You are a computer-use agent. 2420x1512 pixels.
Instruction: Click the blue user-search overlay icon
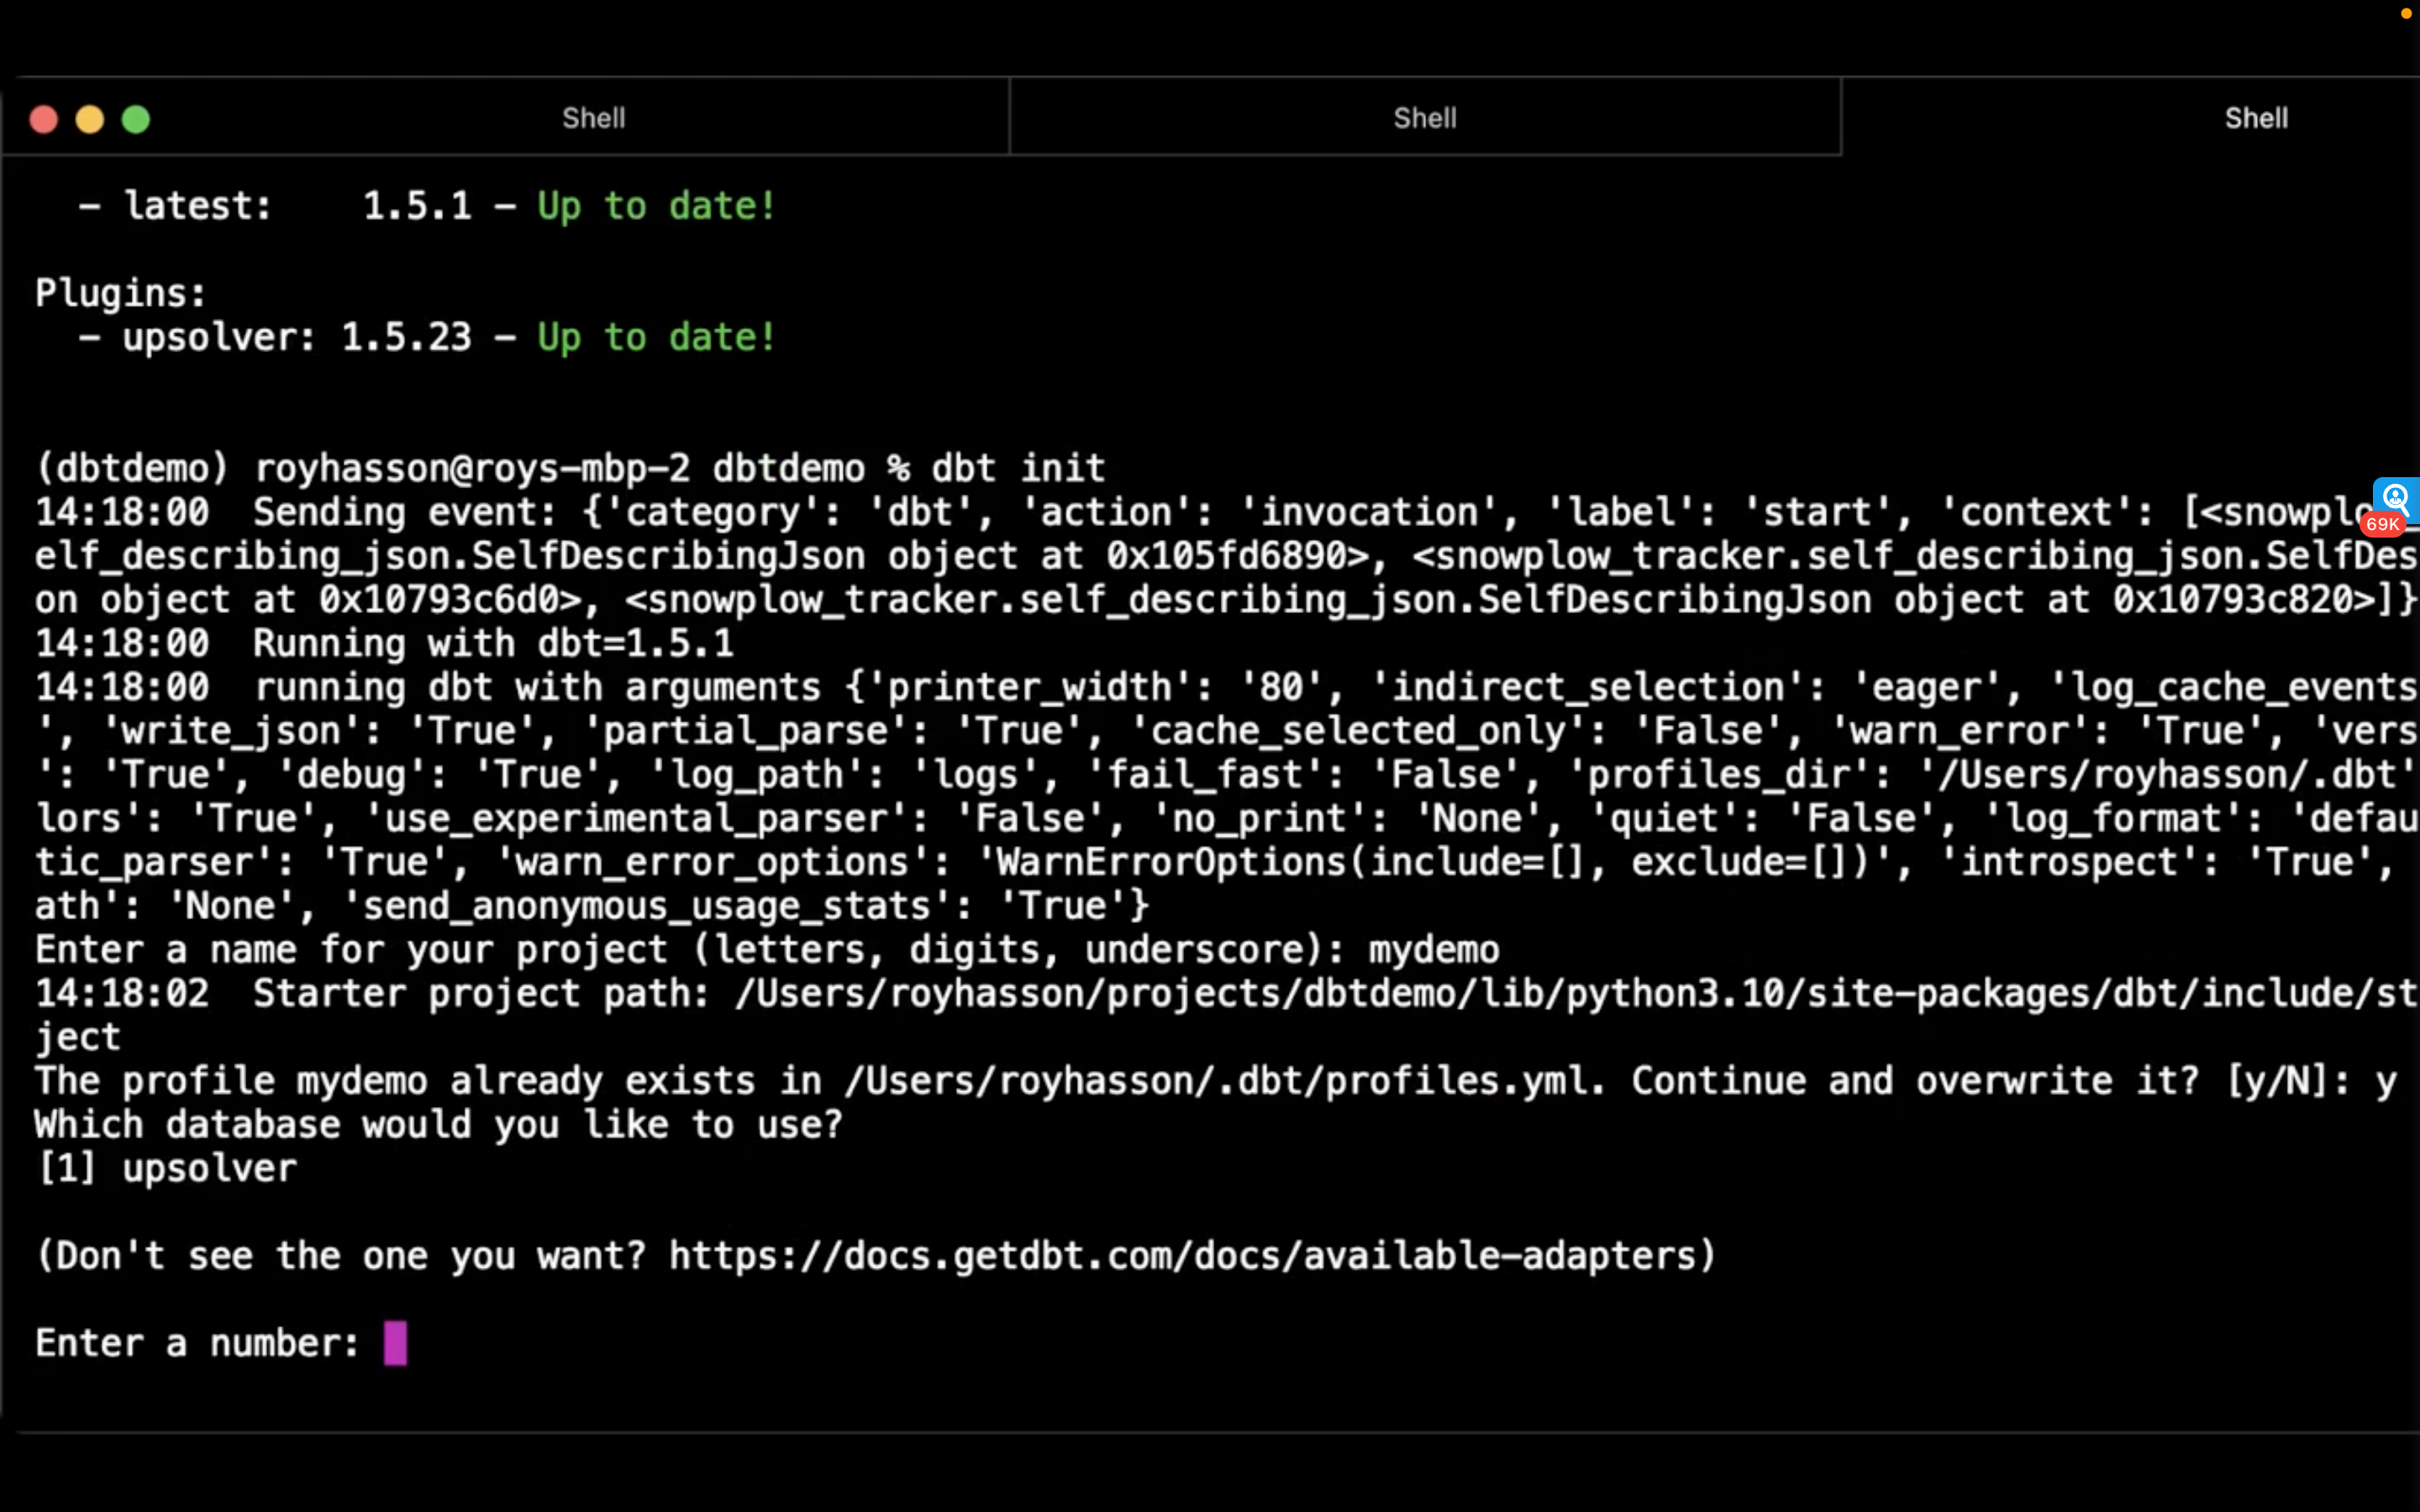(2396, 497)
